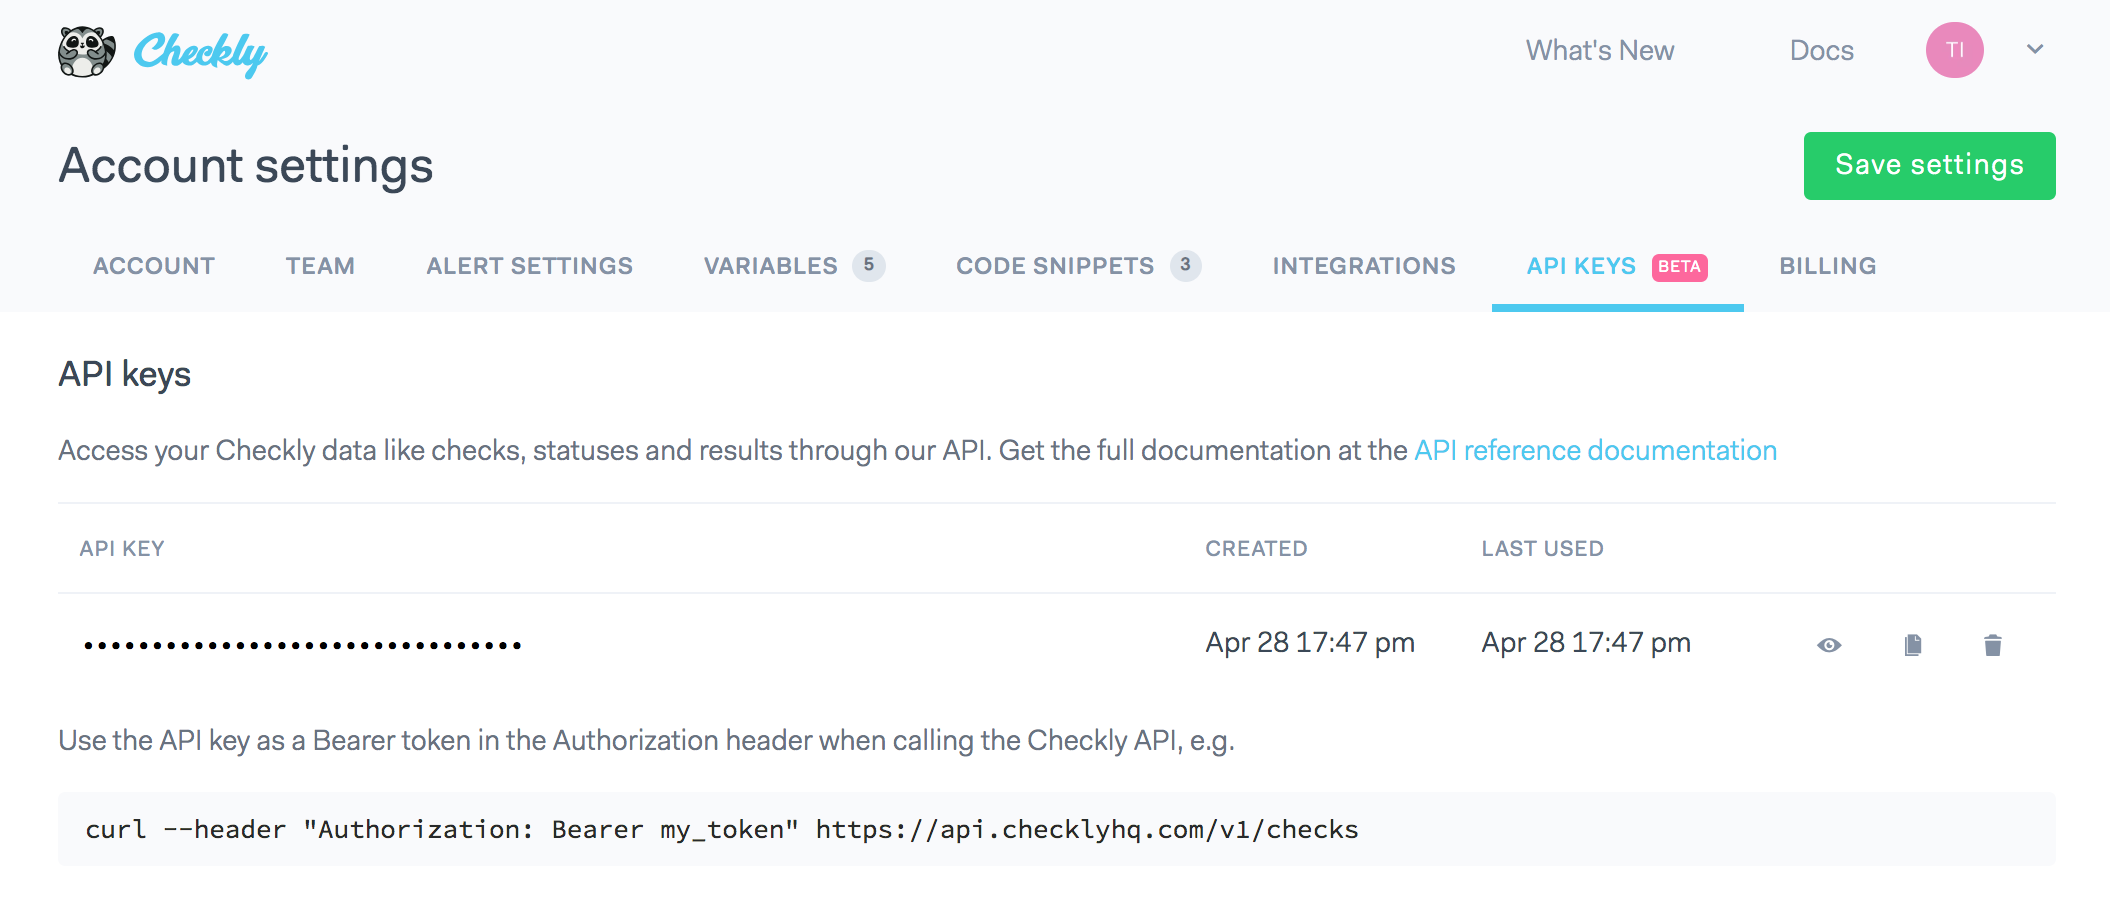Switch to the Billing tab
Viewport: 2110px width, 918px height.
click(x=1827, y=266)
